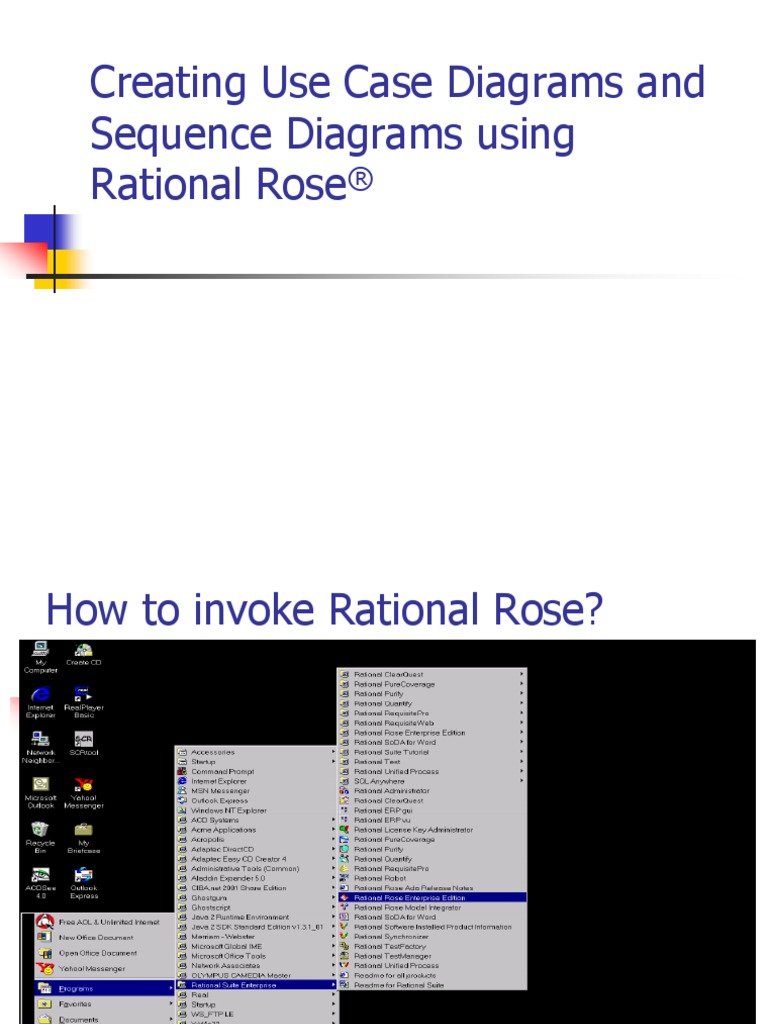768x1024 pixels.
Task: Open Programs in the Start menu
Action: (104, 988)
